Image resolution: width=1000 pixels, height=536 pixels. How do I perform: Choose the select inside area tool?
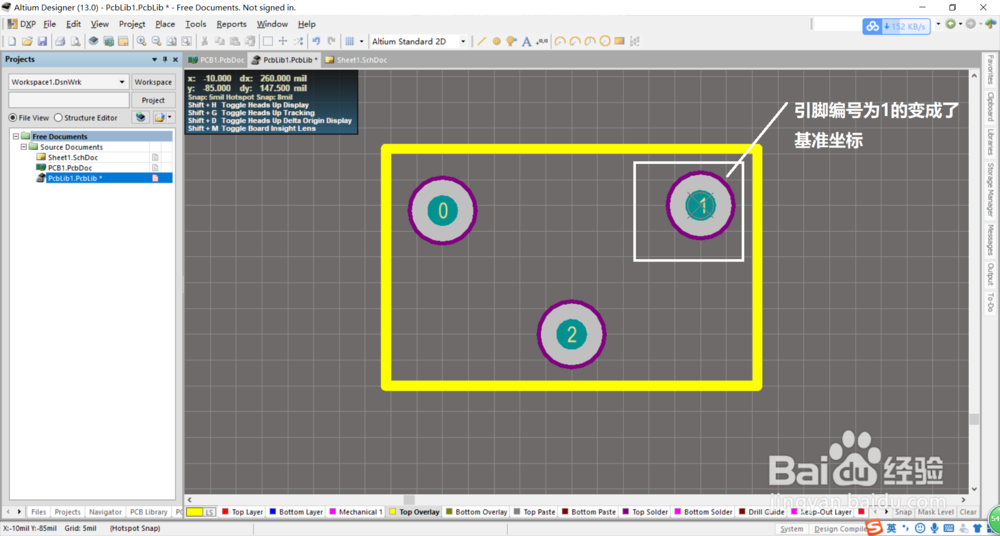[x=268, y=41]
